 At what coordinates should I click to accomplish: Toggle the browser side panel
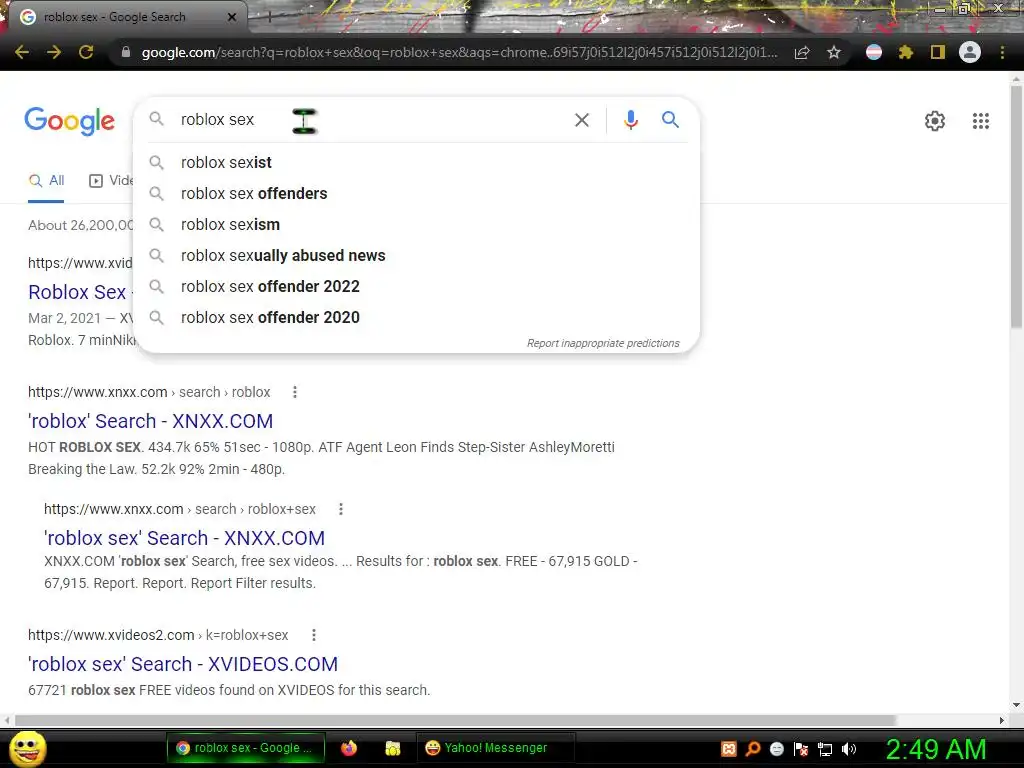click(937, 52)
